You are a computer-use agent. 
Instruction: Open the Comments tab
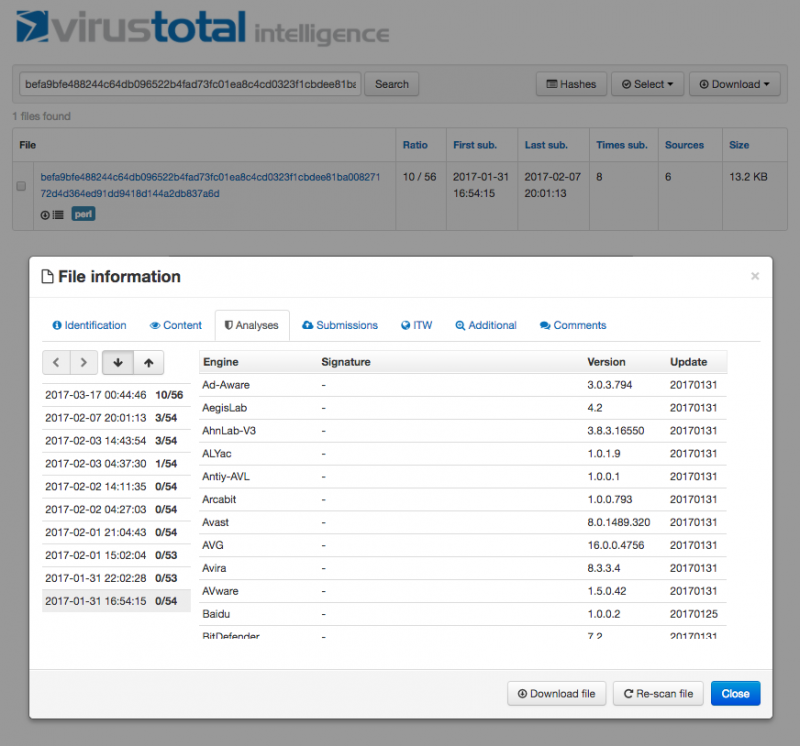click(573, 325)
